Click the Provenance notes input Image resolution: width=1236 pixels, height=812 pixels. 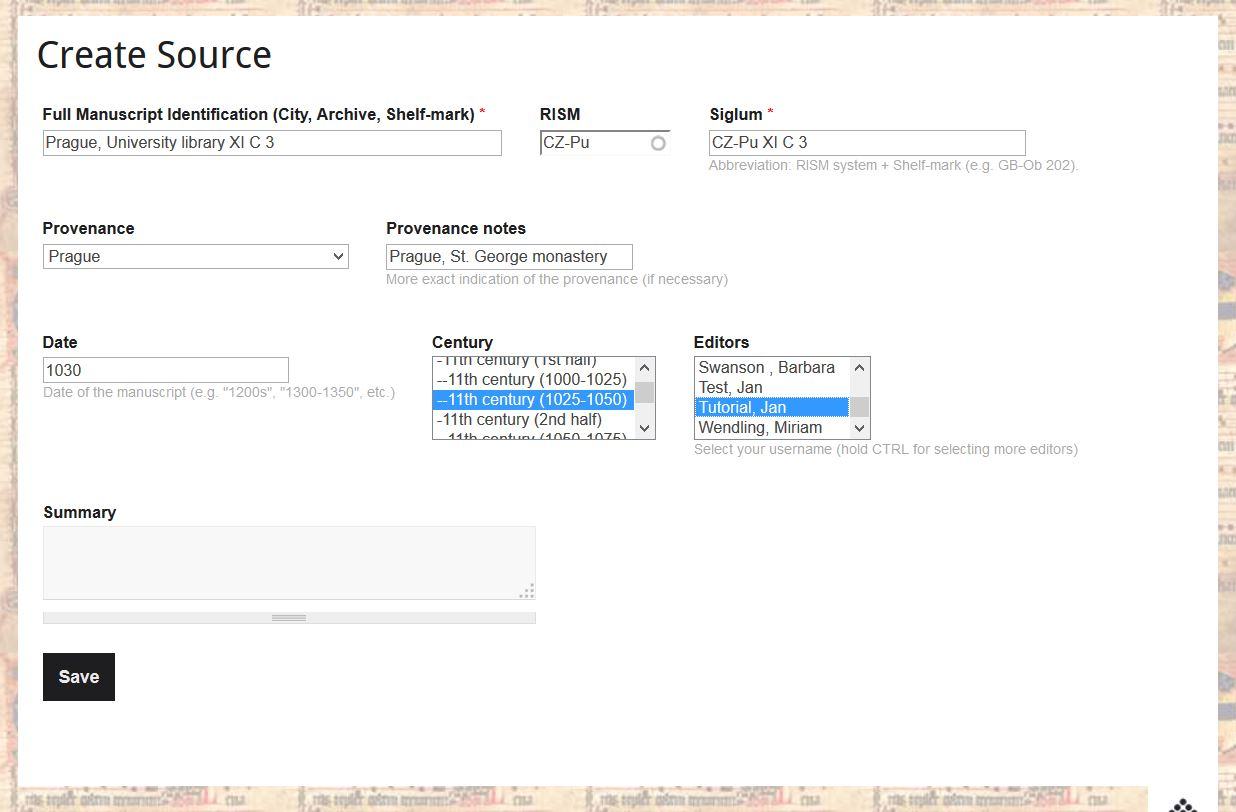[509, 257]
